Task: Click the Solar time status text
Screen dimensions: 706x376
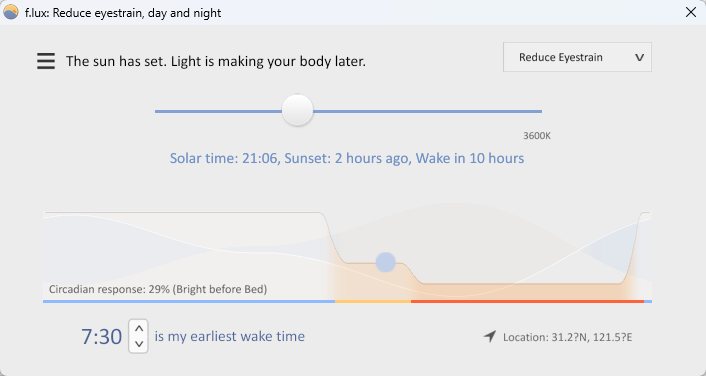Action: 347,159
